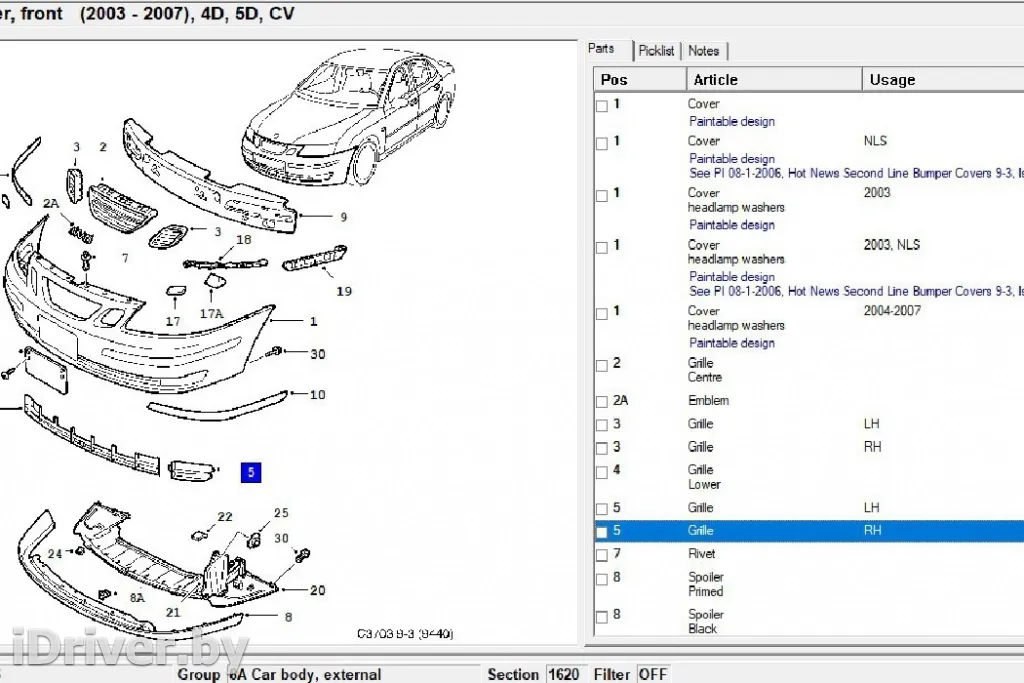1024x683 pixels.
Task: Click the Group field showing Car body, external
Action: click(x=353, y=674)
